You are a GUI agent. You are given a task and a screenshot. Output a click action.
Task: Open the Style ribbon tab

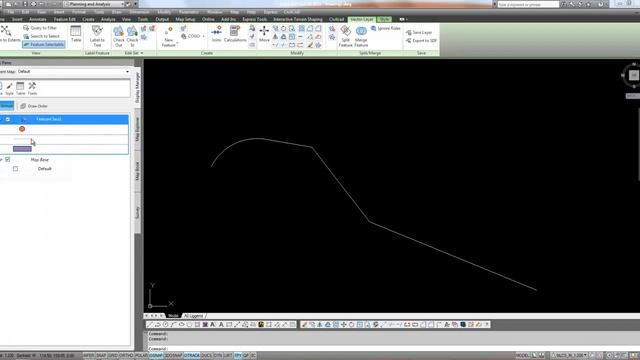(x=384, y=19)
